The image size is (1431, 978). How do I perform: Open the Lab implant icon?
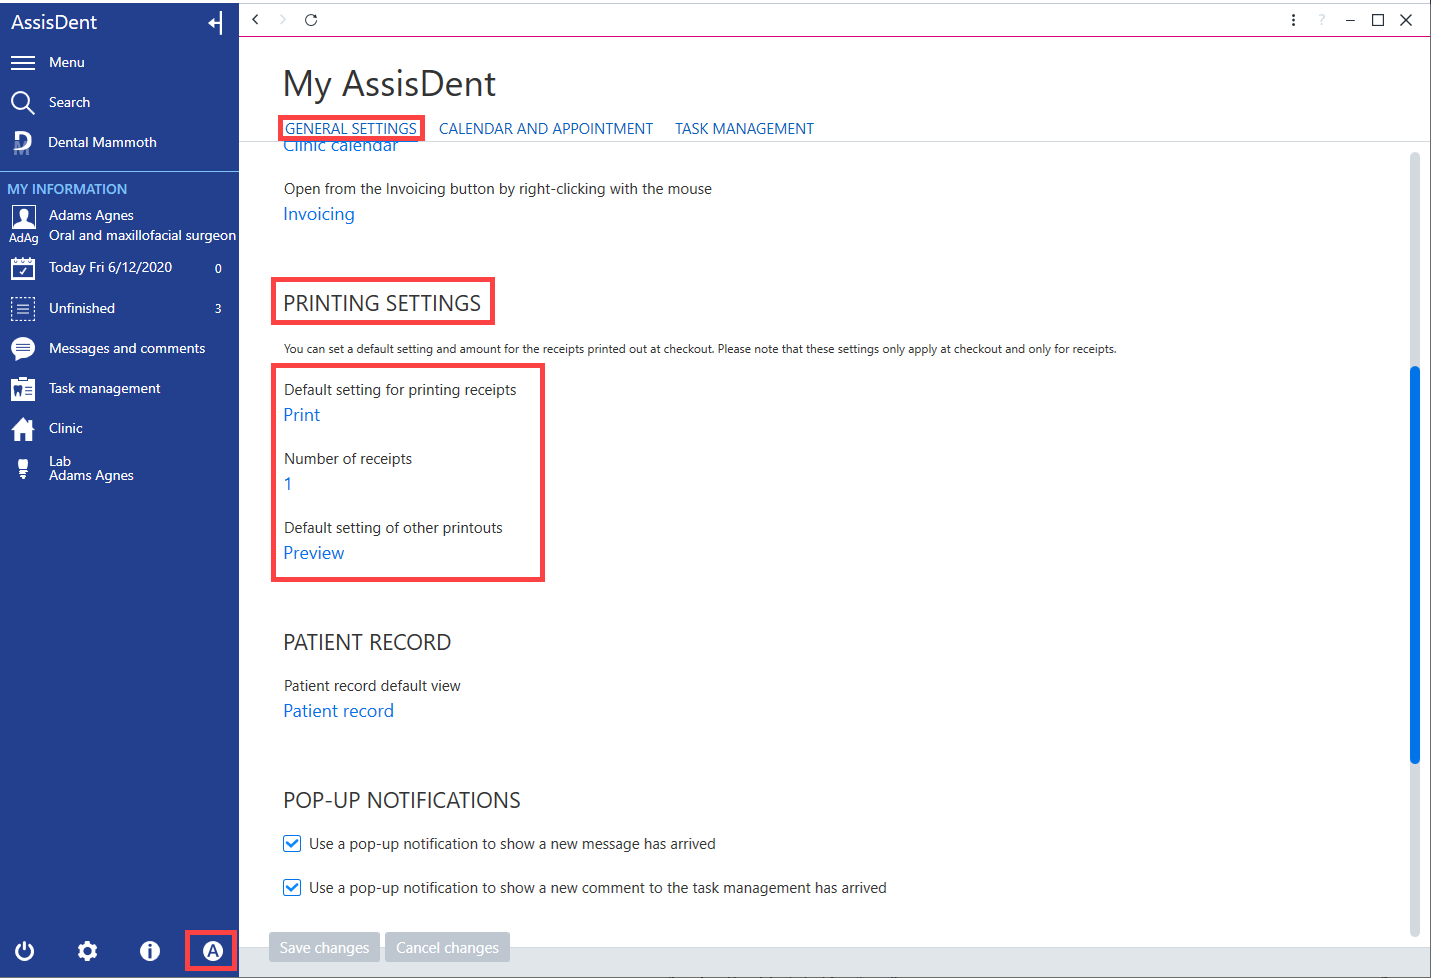(x=23, y=469)
